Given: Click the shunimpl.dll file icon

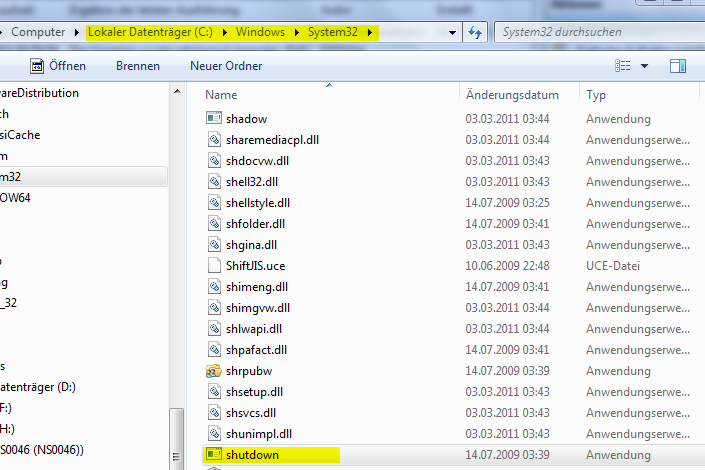Looking at the screenshot, I should 214,434.
